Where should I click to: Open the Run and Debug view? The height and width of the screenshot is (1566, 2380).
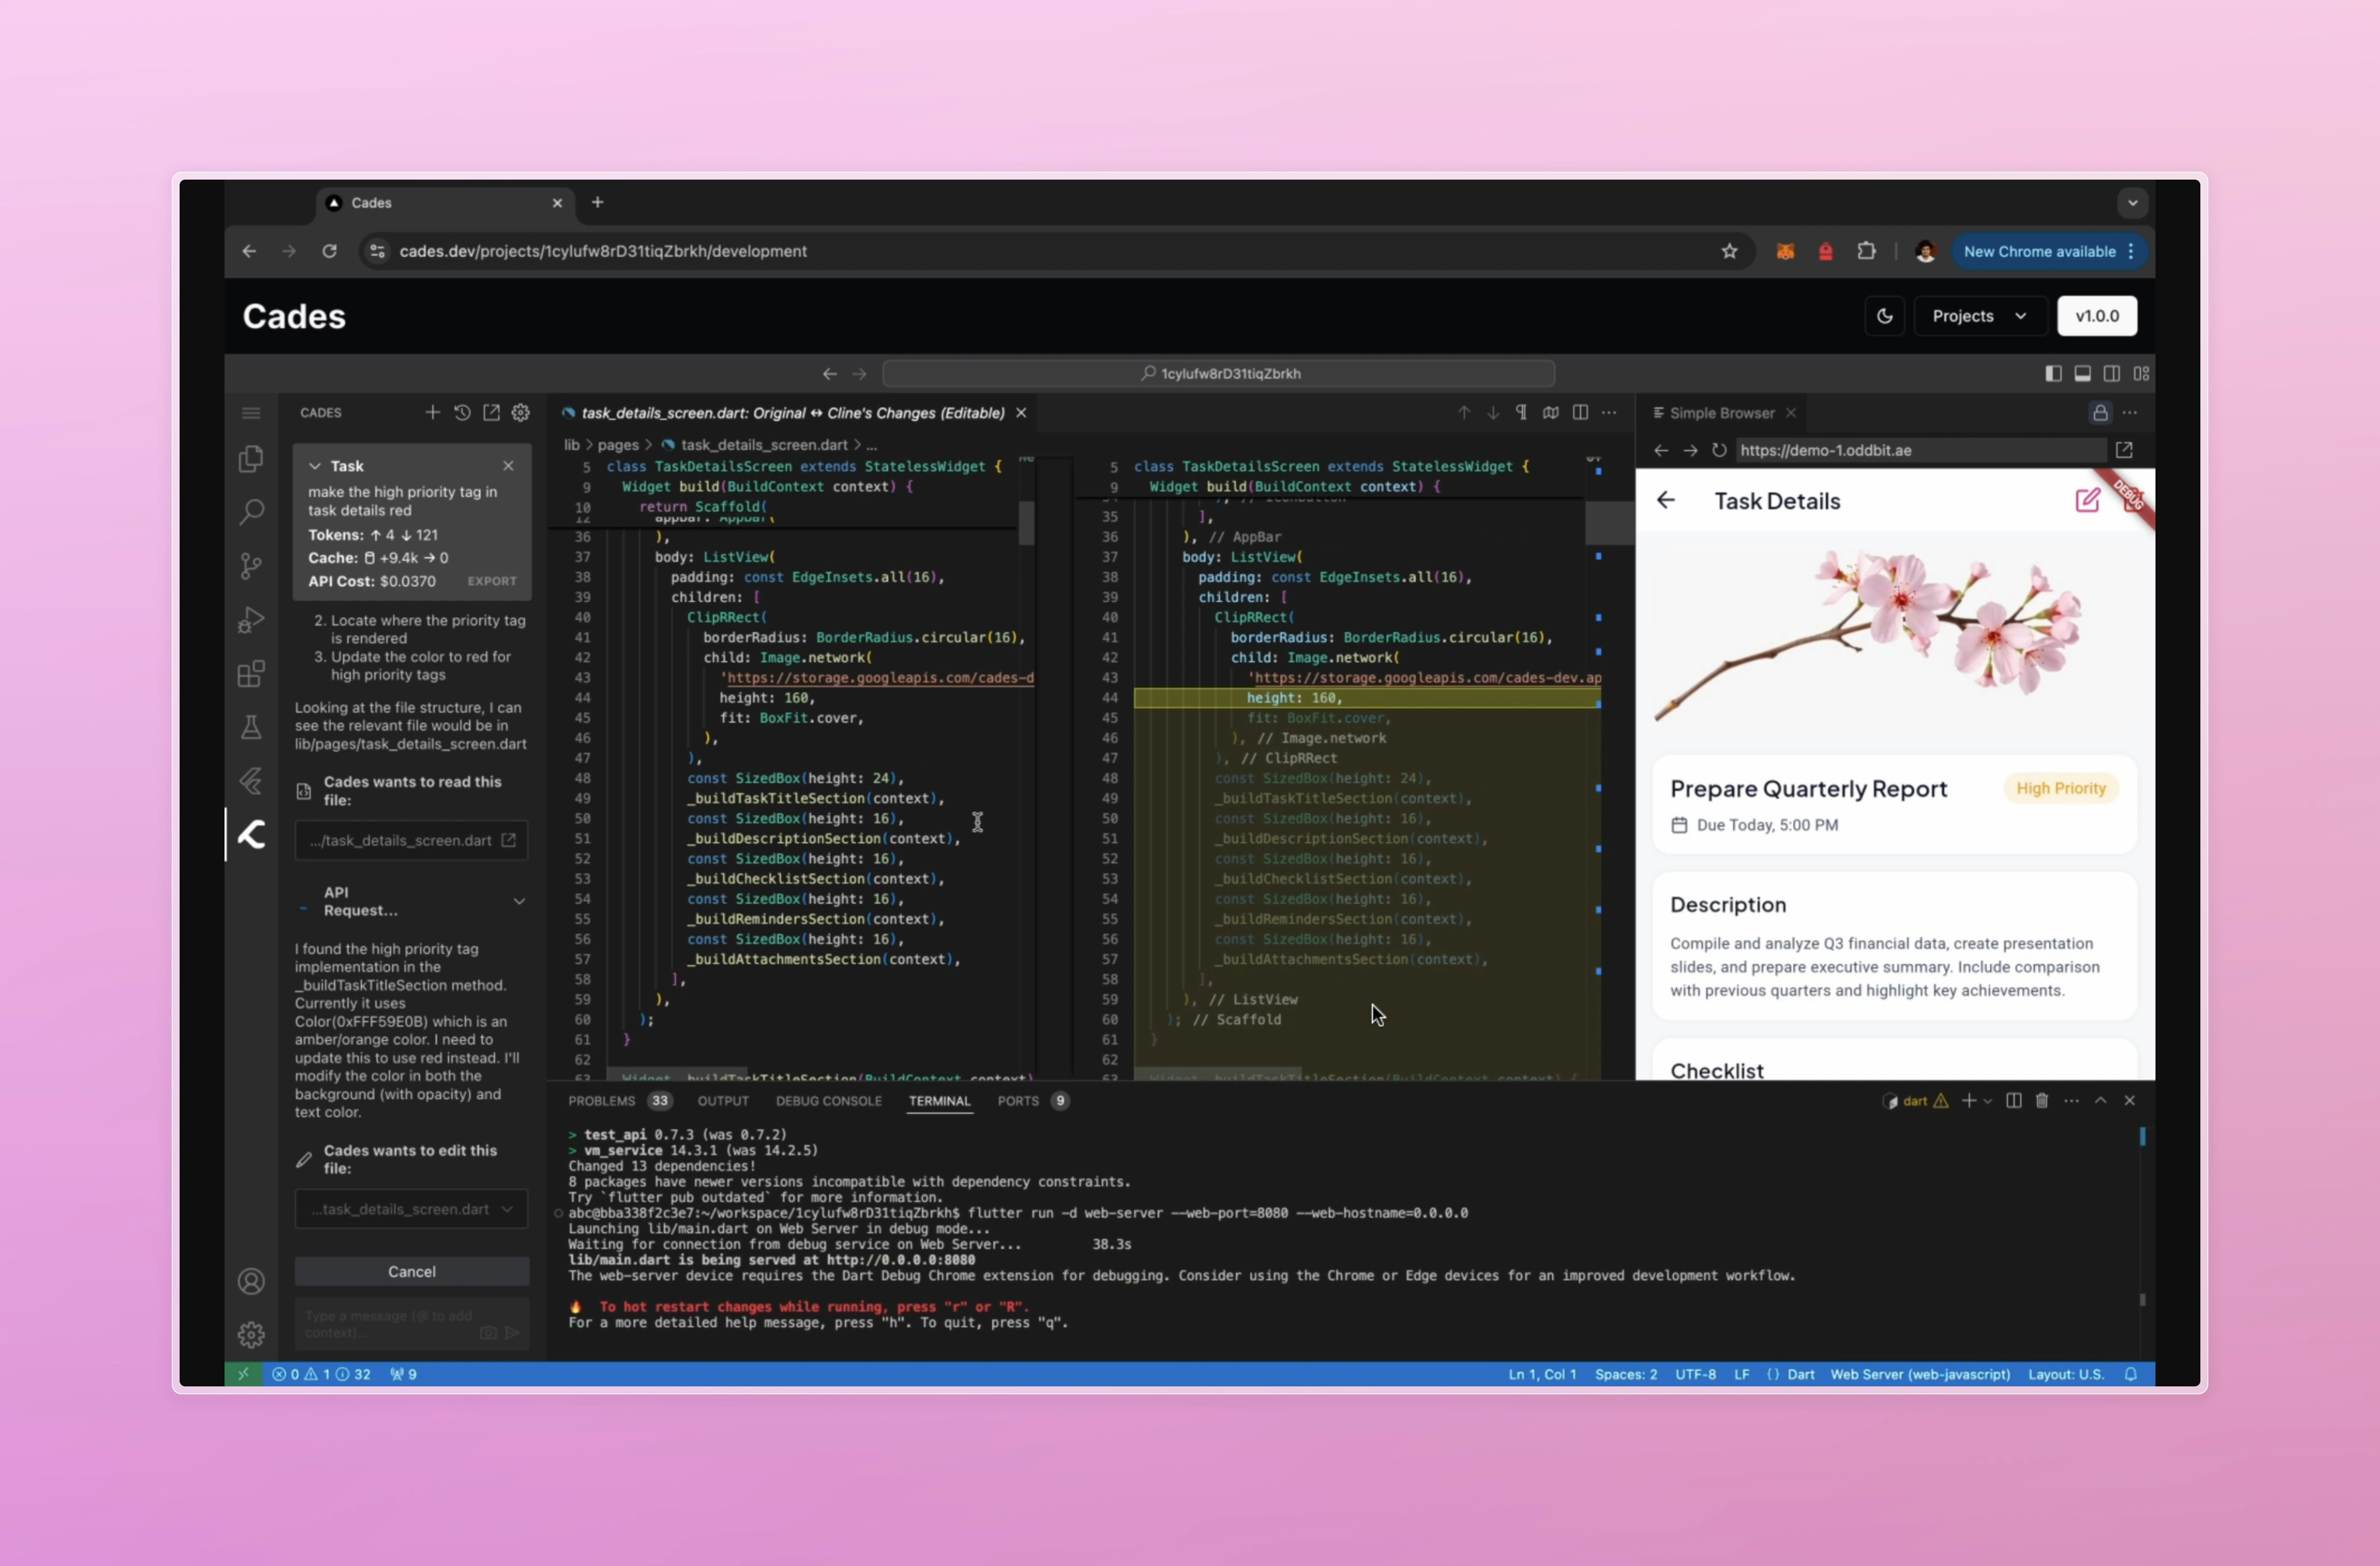pyautogui.click(x=251, y=620)
